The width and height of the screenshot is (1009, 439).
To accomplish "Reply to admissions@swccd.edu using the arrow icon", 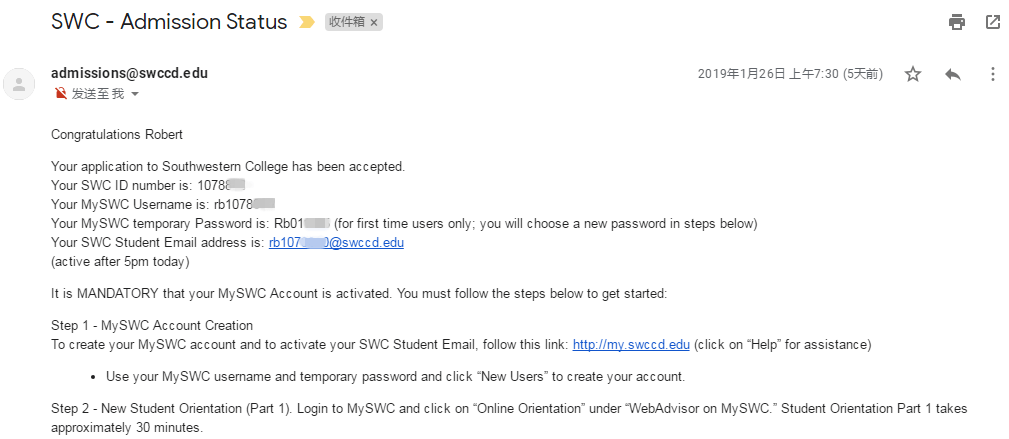I will pos(952,74).
